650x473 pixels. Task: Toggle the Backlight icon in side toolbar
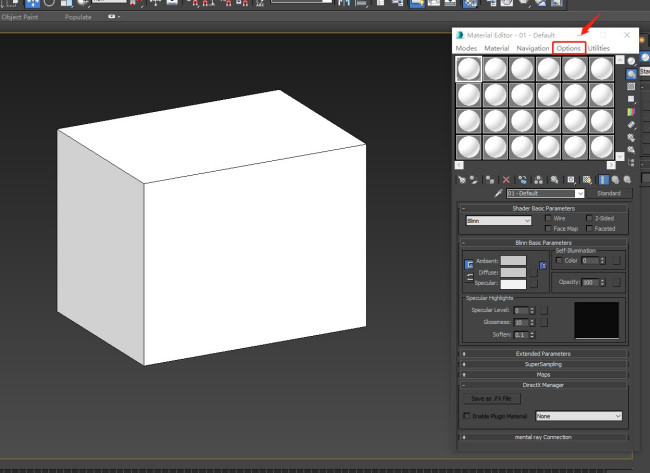click(631, 74)
